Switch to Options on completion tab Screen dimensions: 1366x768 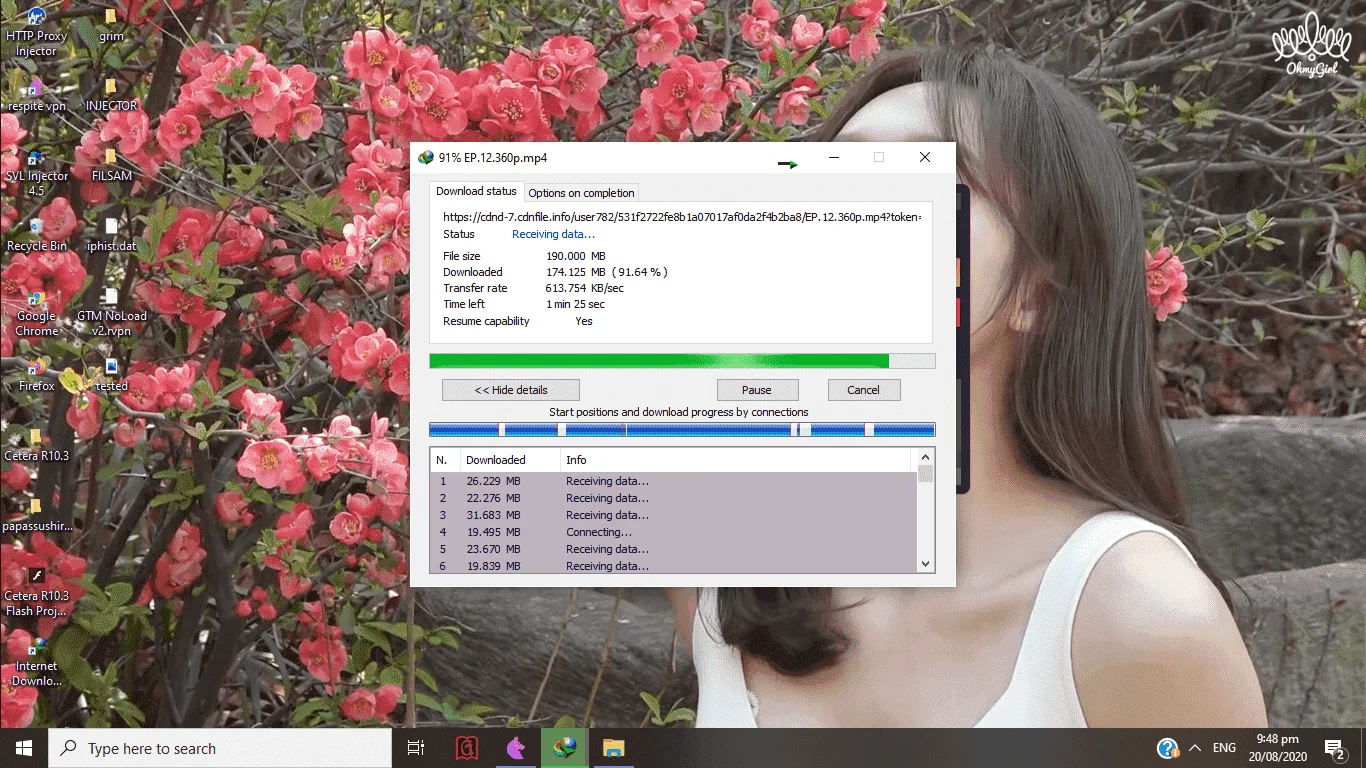(x=581, y=193)
